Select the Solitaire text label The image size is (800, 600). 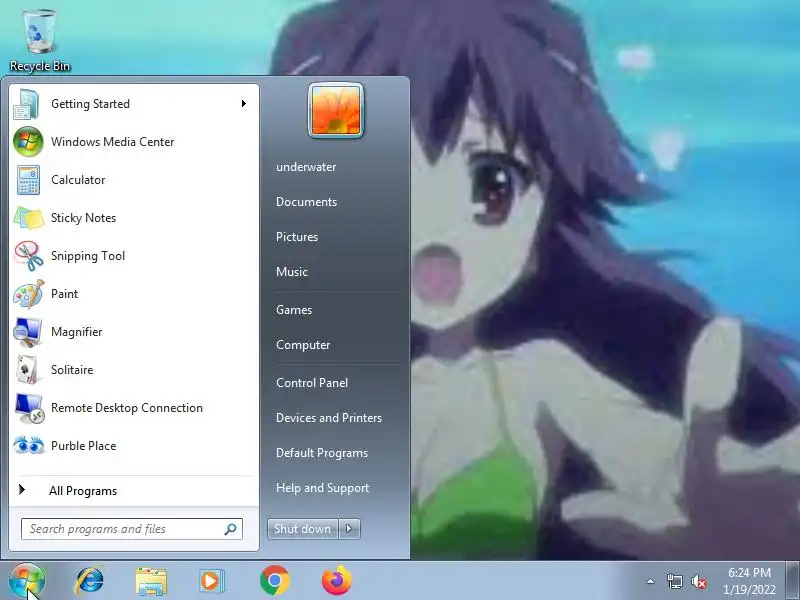[x=72, y=370]
